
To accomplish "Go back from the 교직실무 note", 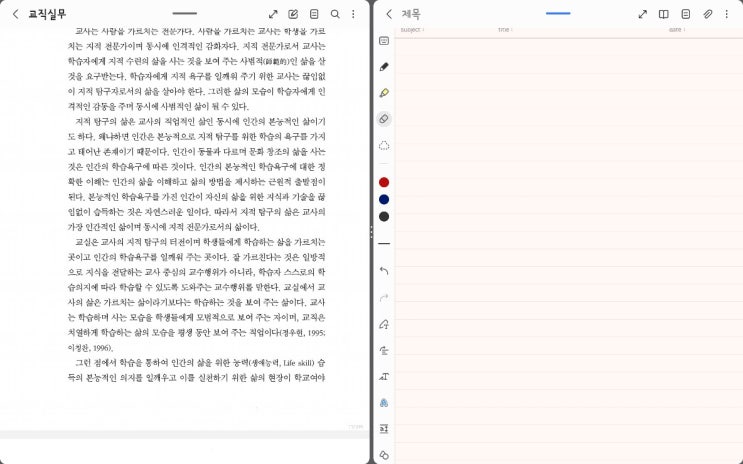I will 16,14.
